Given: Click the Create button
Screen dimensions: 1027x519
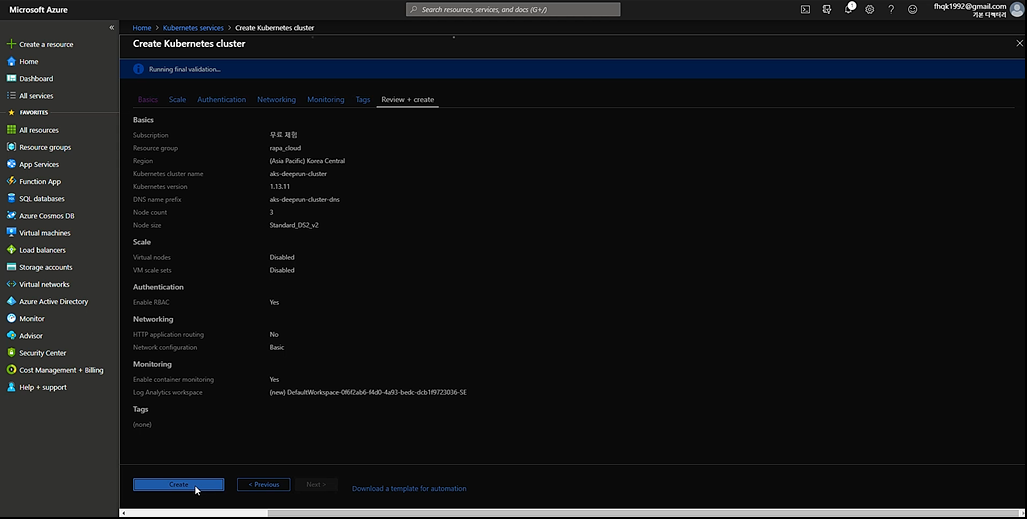Looking at the screenshot, I should (178, 484).
